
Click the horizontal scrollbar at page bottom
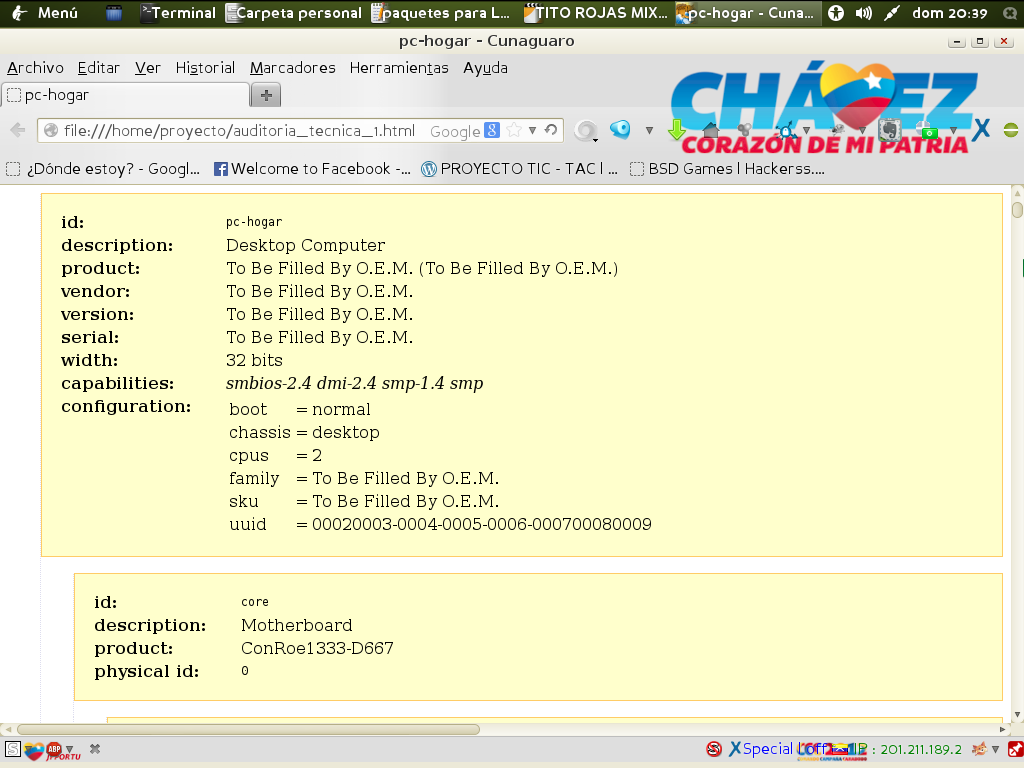248,729
